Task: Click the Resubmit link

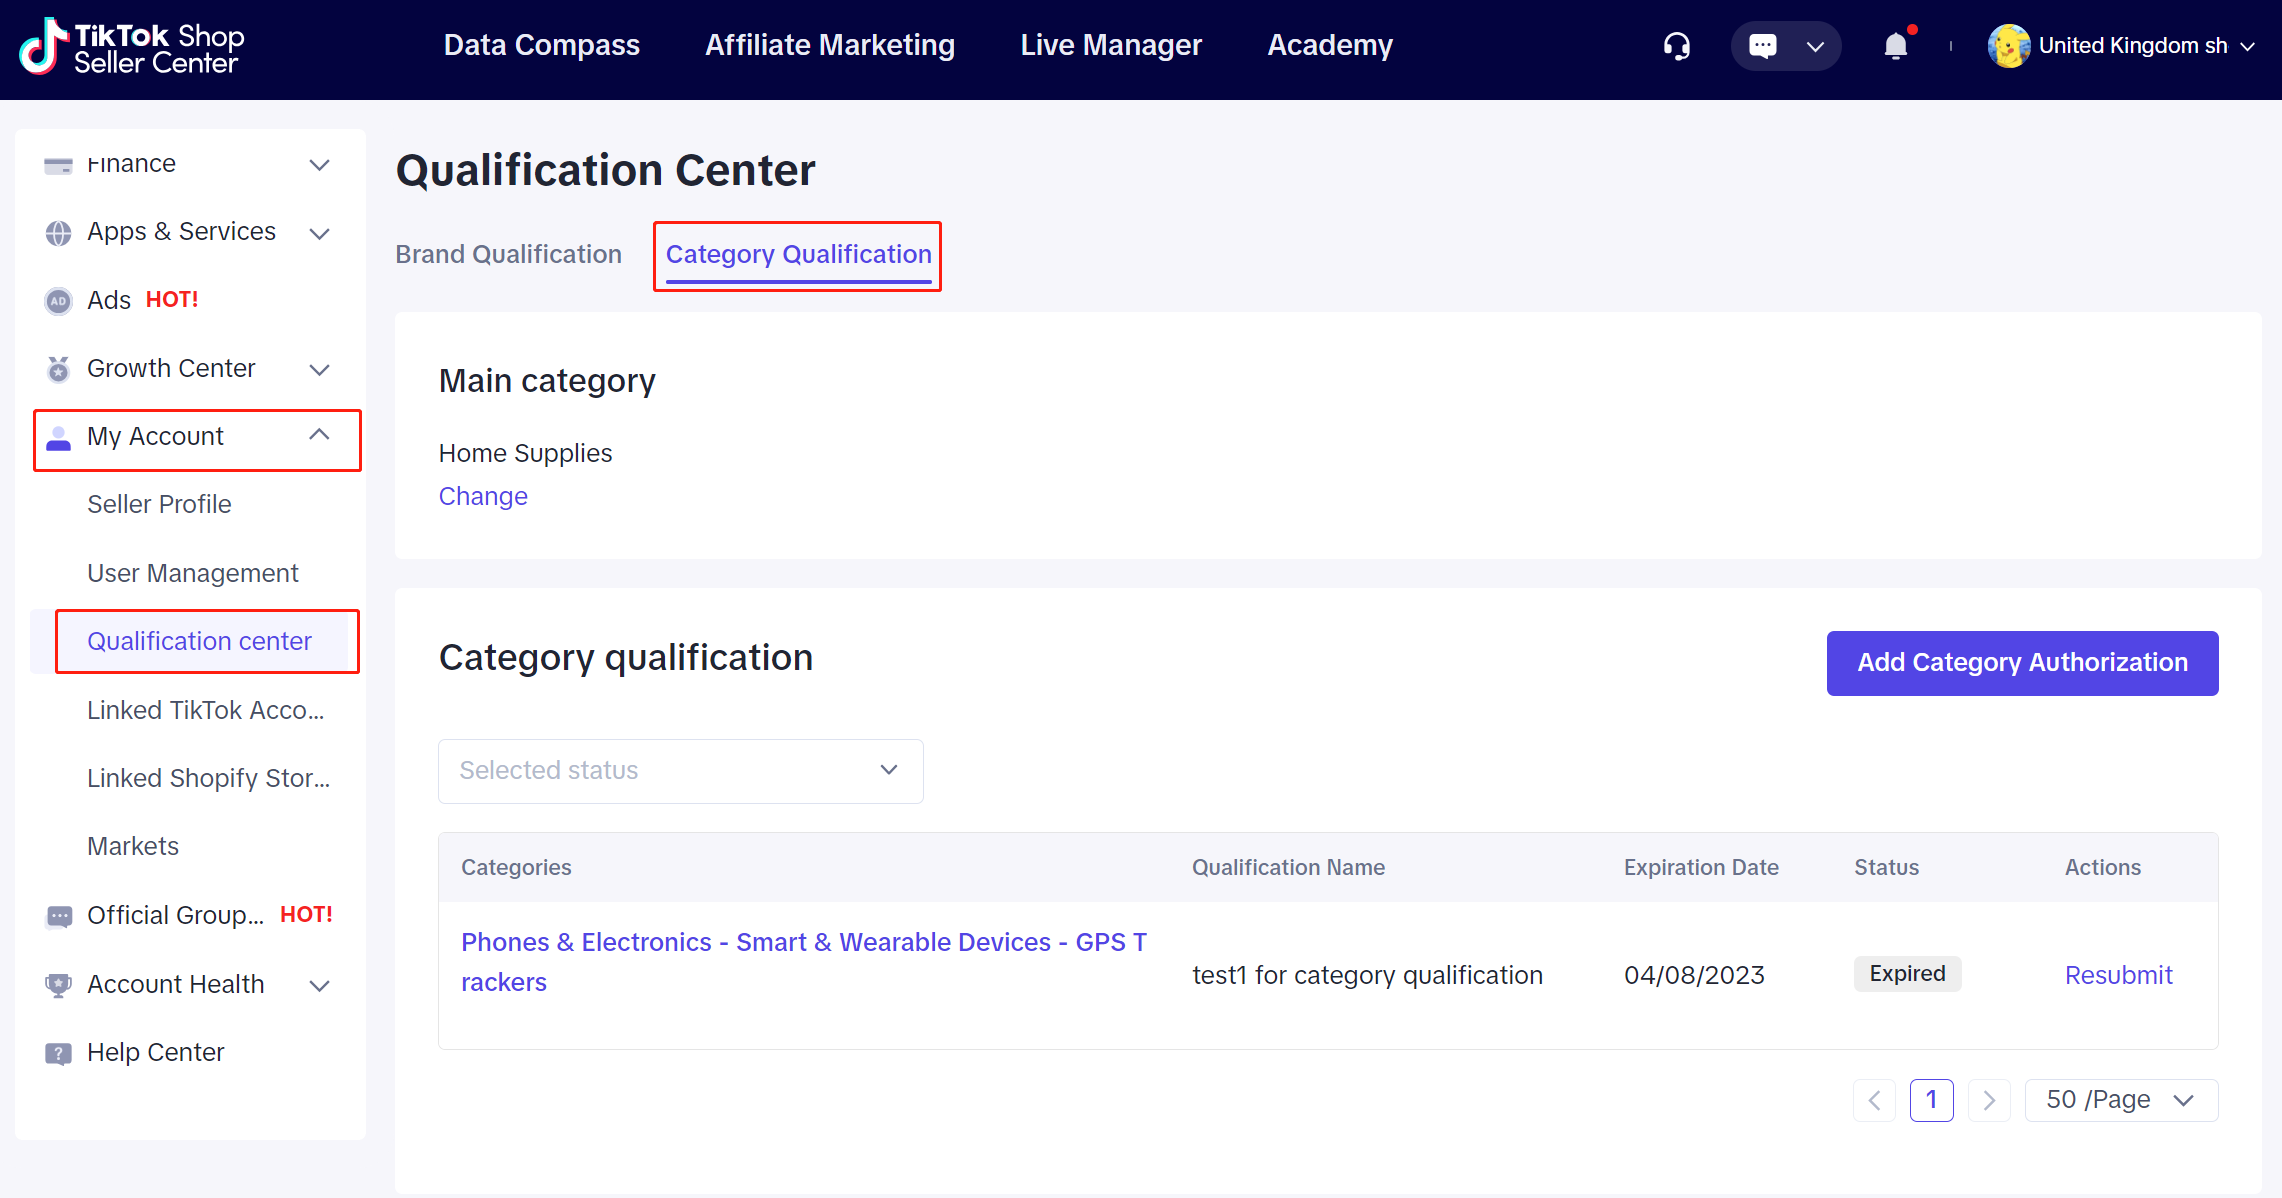Action: [2118, 975]
